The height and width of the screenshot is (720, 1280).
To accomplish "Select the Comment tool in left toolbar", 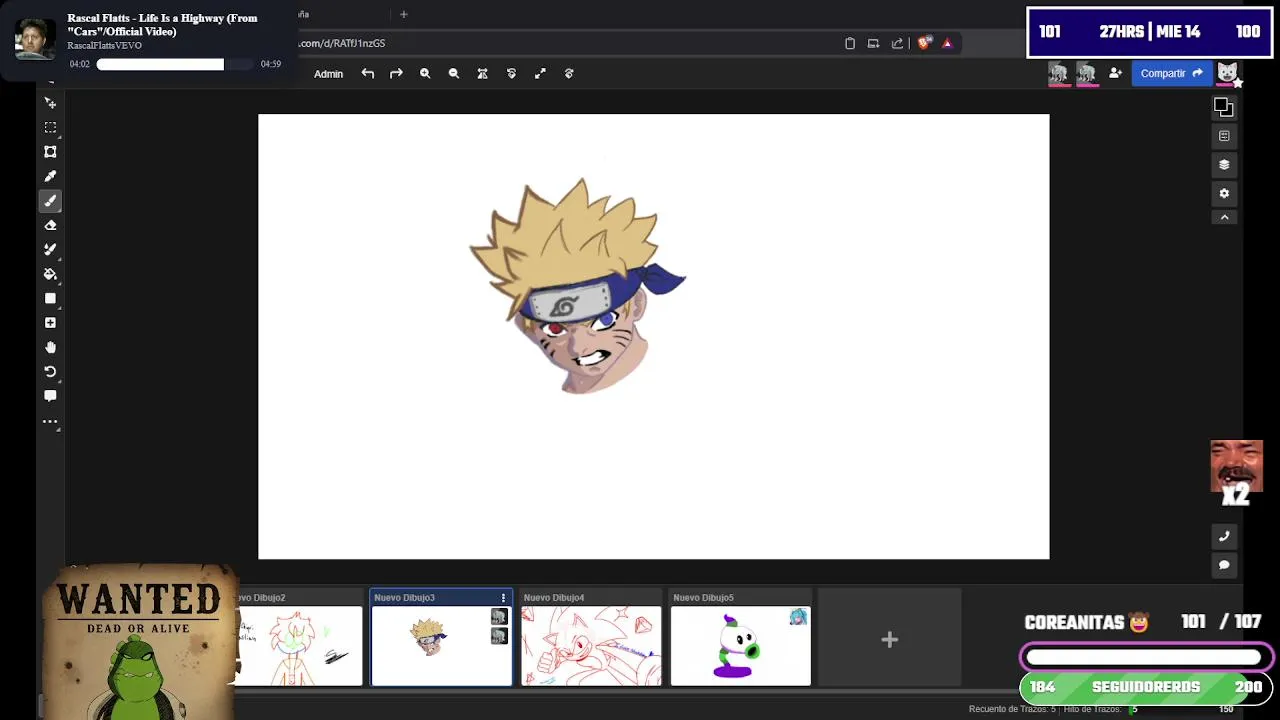I will 50,396.
